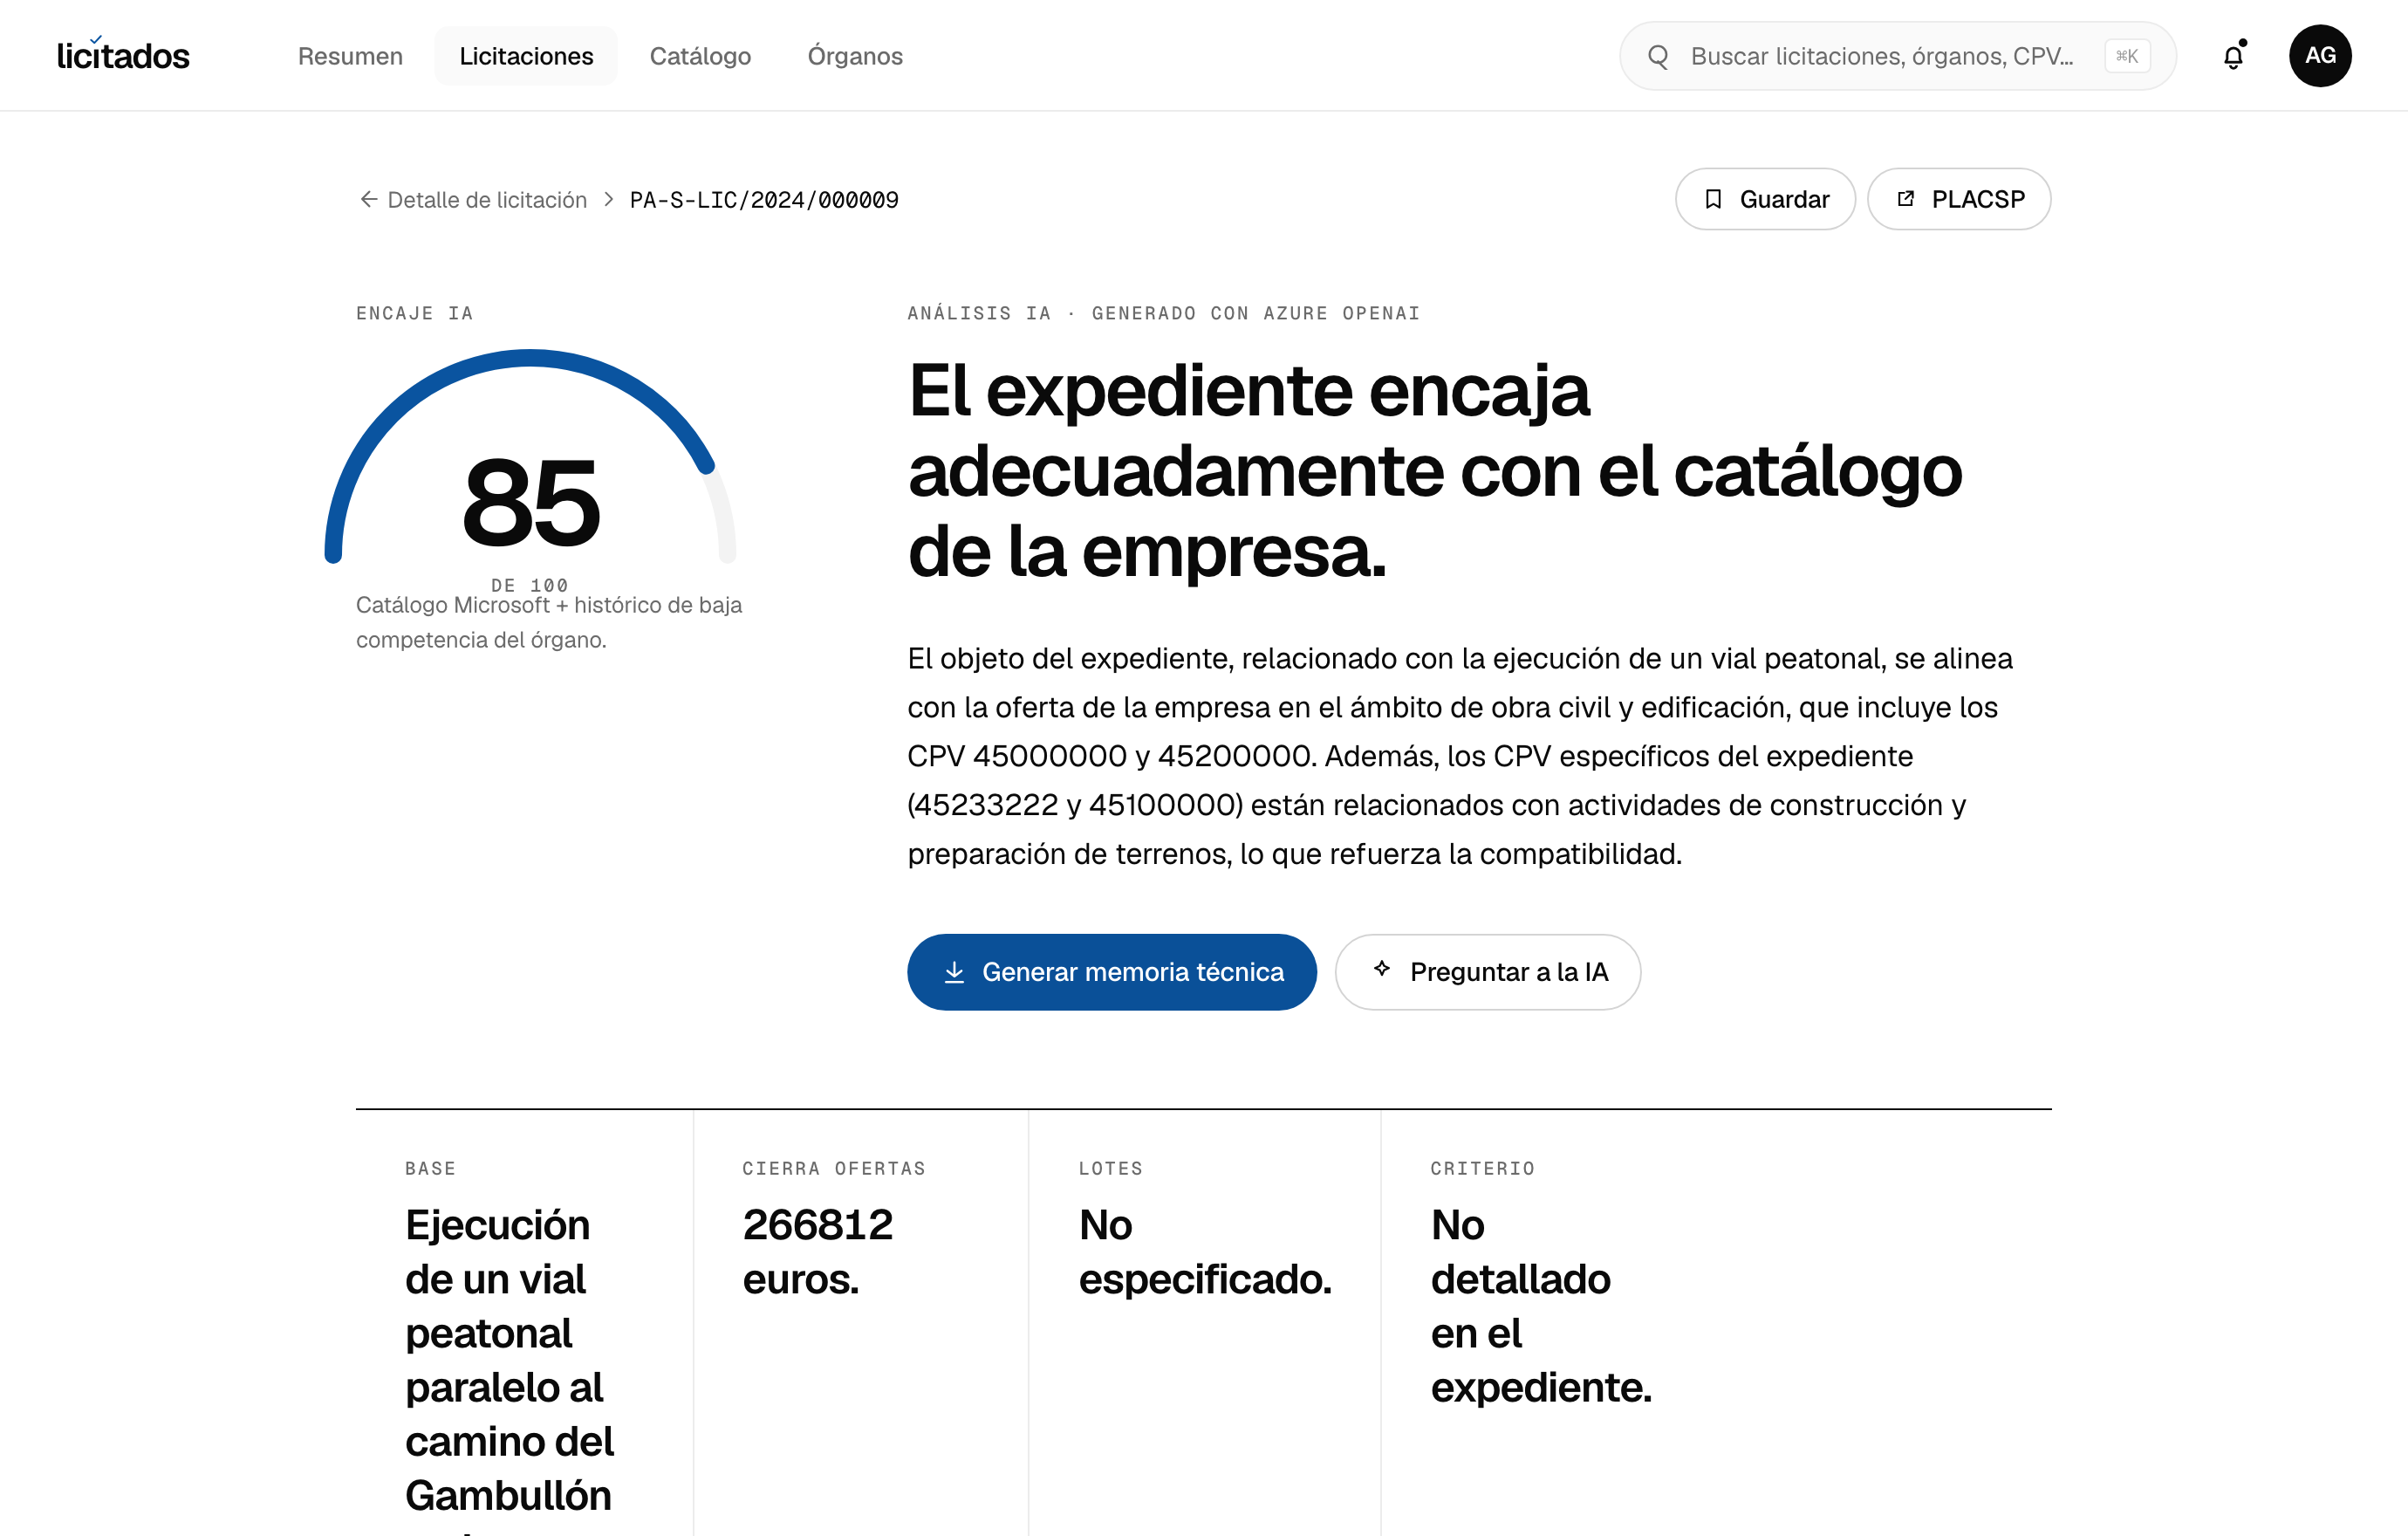This screenshot has width=2408, height=1536.
Task: Click the back arrow beside Detalle de licitación
Action: pos(368,199)
